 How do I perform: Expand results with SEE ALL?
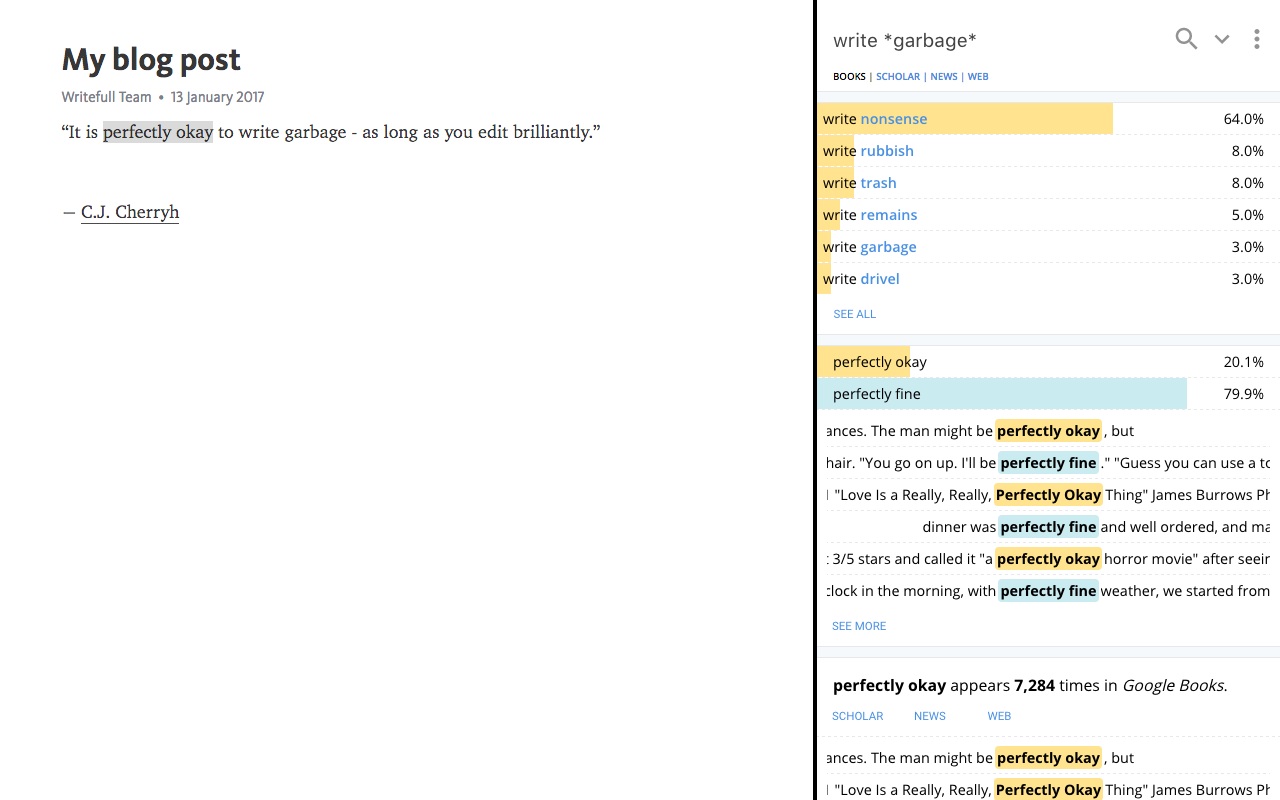pos(854,314)
